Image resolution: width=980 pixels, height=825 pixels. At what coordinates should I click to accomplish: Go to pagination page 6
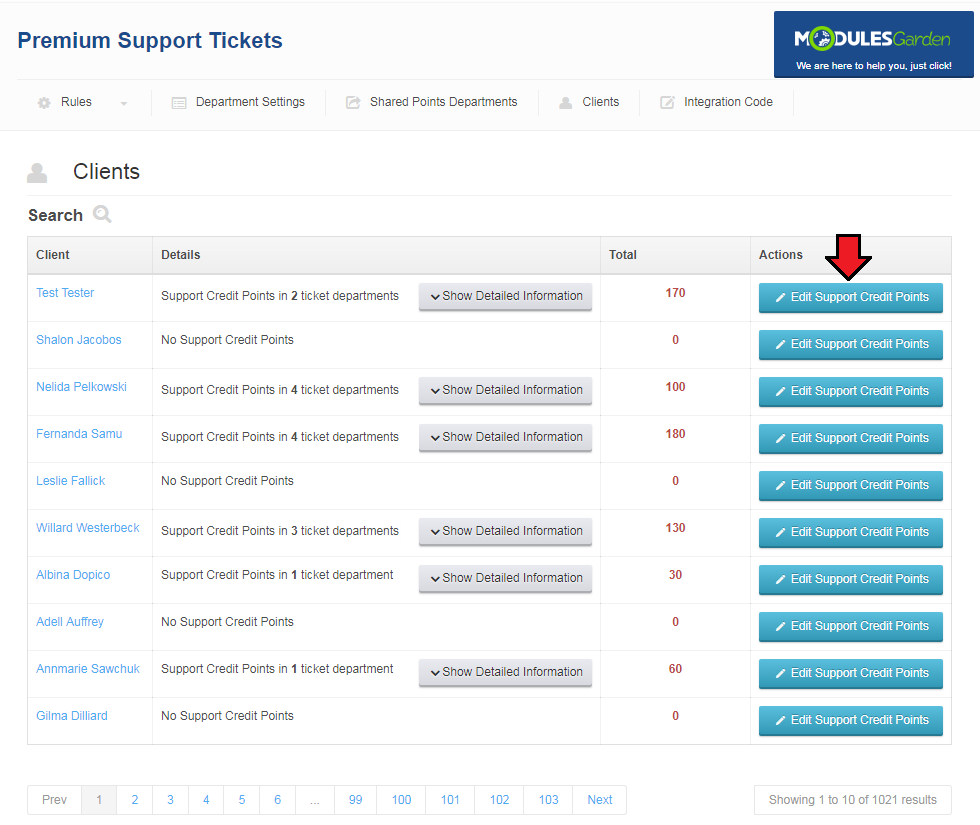point(278,800)
